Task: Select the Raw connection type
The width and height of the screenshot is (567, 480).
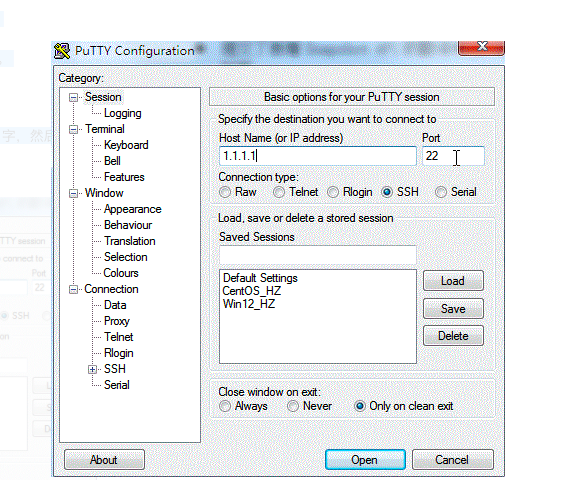Action: [x=225, y=192]
